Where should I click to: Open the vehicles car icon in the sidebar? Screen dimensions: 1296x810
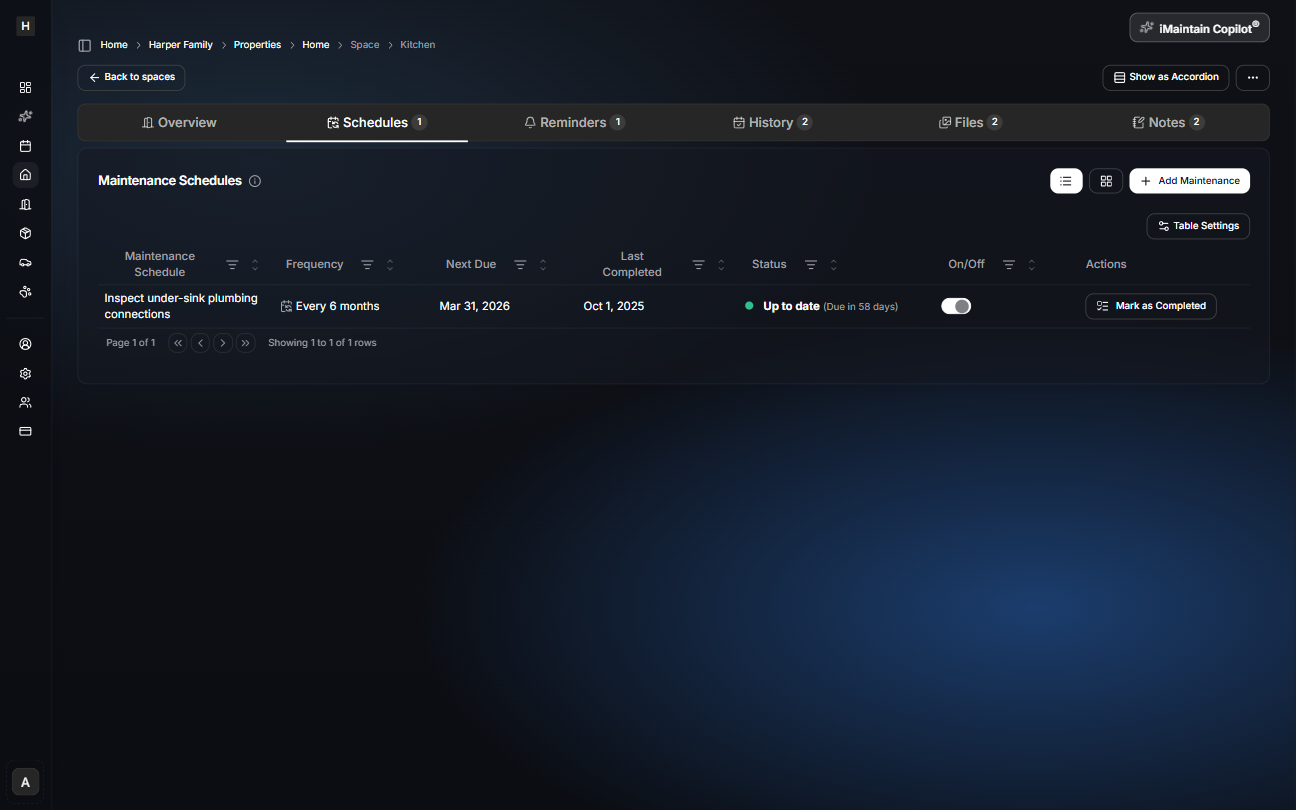[x=25, y=262]
